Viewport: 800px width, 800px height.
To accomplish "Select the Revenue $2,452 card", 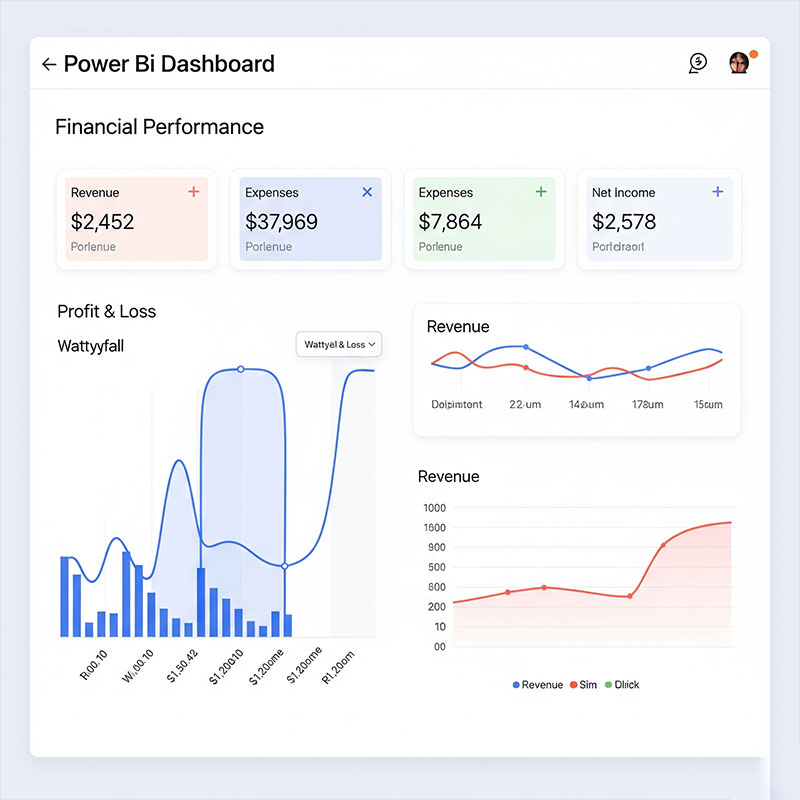I will [x=136, y=220].
